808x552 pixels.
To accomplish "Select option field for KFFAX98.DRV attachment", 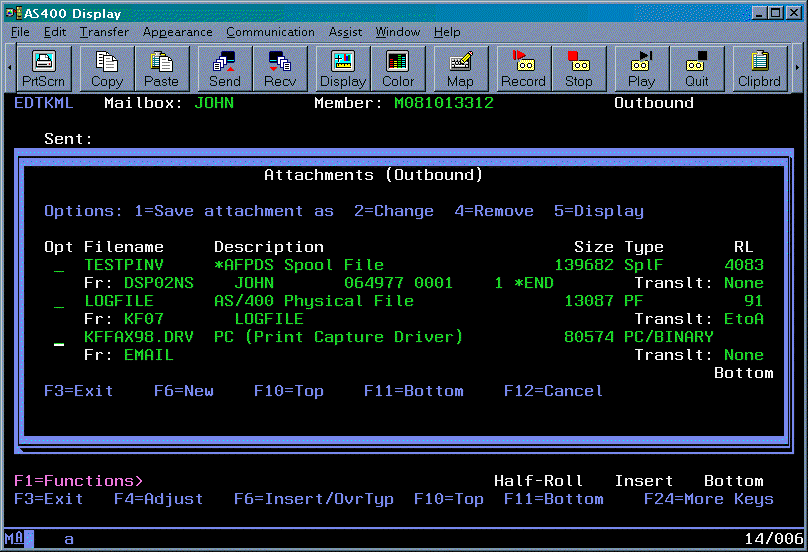I will (59, 338).
